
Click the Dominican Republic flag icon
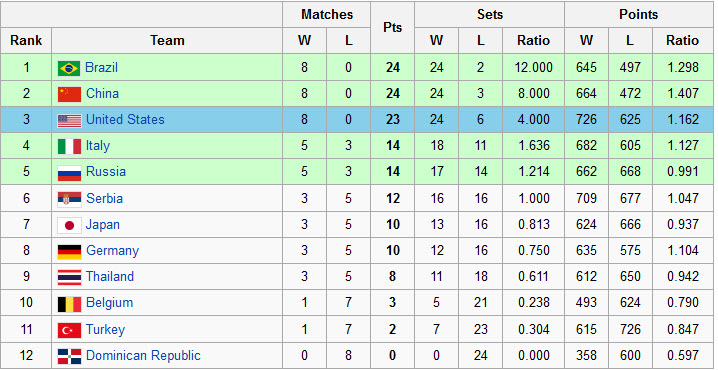[70, 356]
